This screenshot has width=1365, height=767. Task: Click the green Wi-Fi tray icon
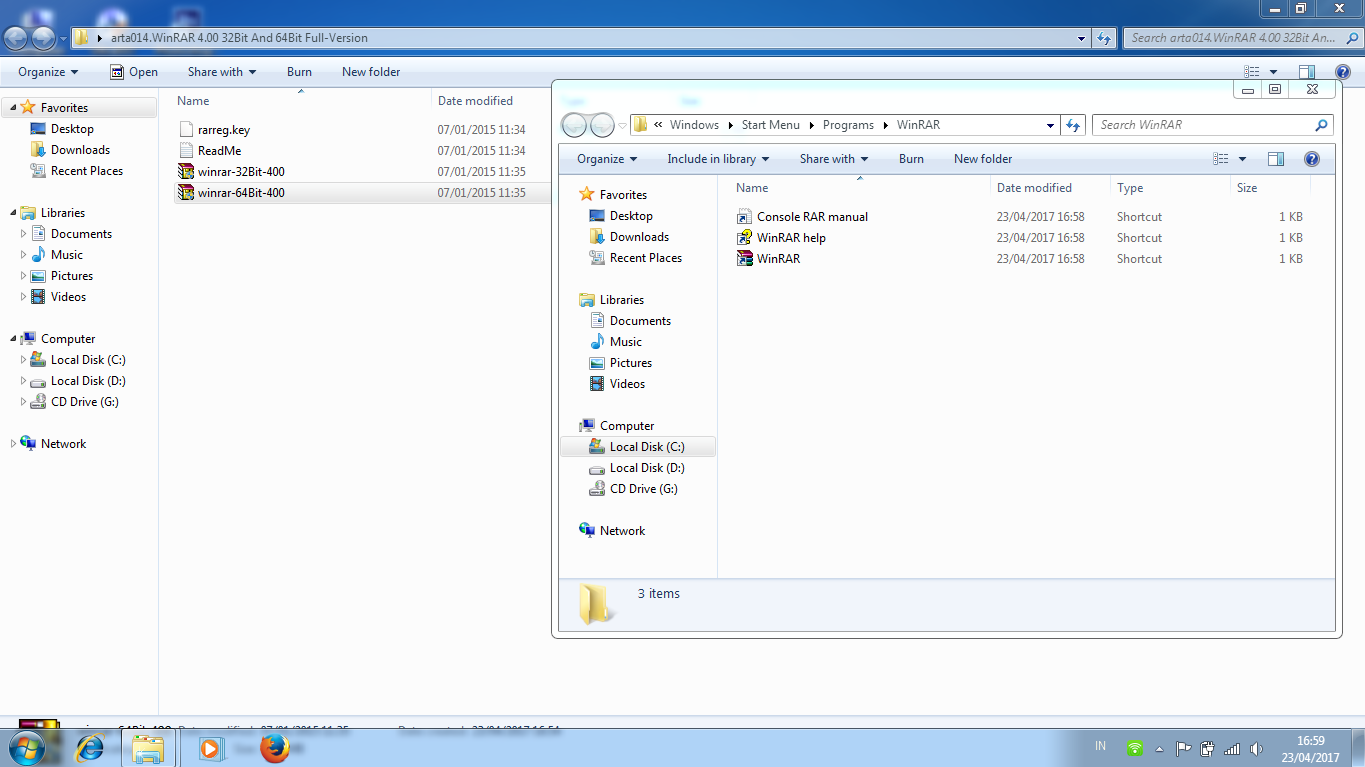click(1135, 748)
